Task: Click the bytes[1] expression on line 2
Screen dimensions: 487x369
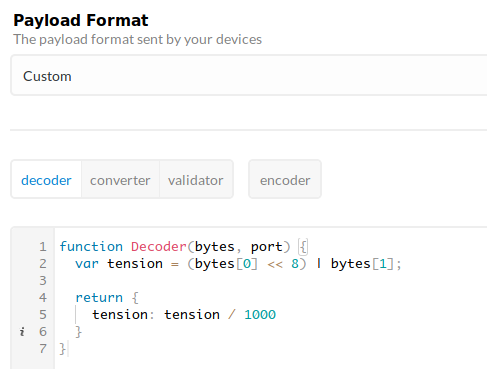Action: pyautogui.click(x=362, y=264)
